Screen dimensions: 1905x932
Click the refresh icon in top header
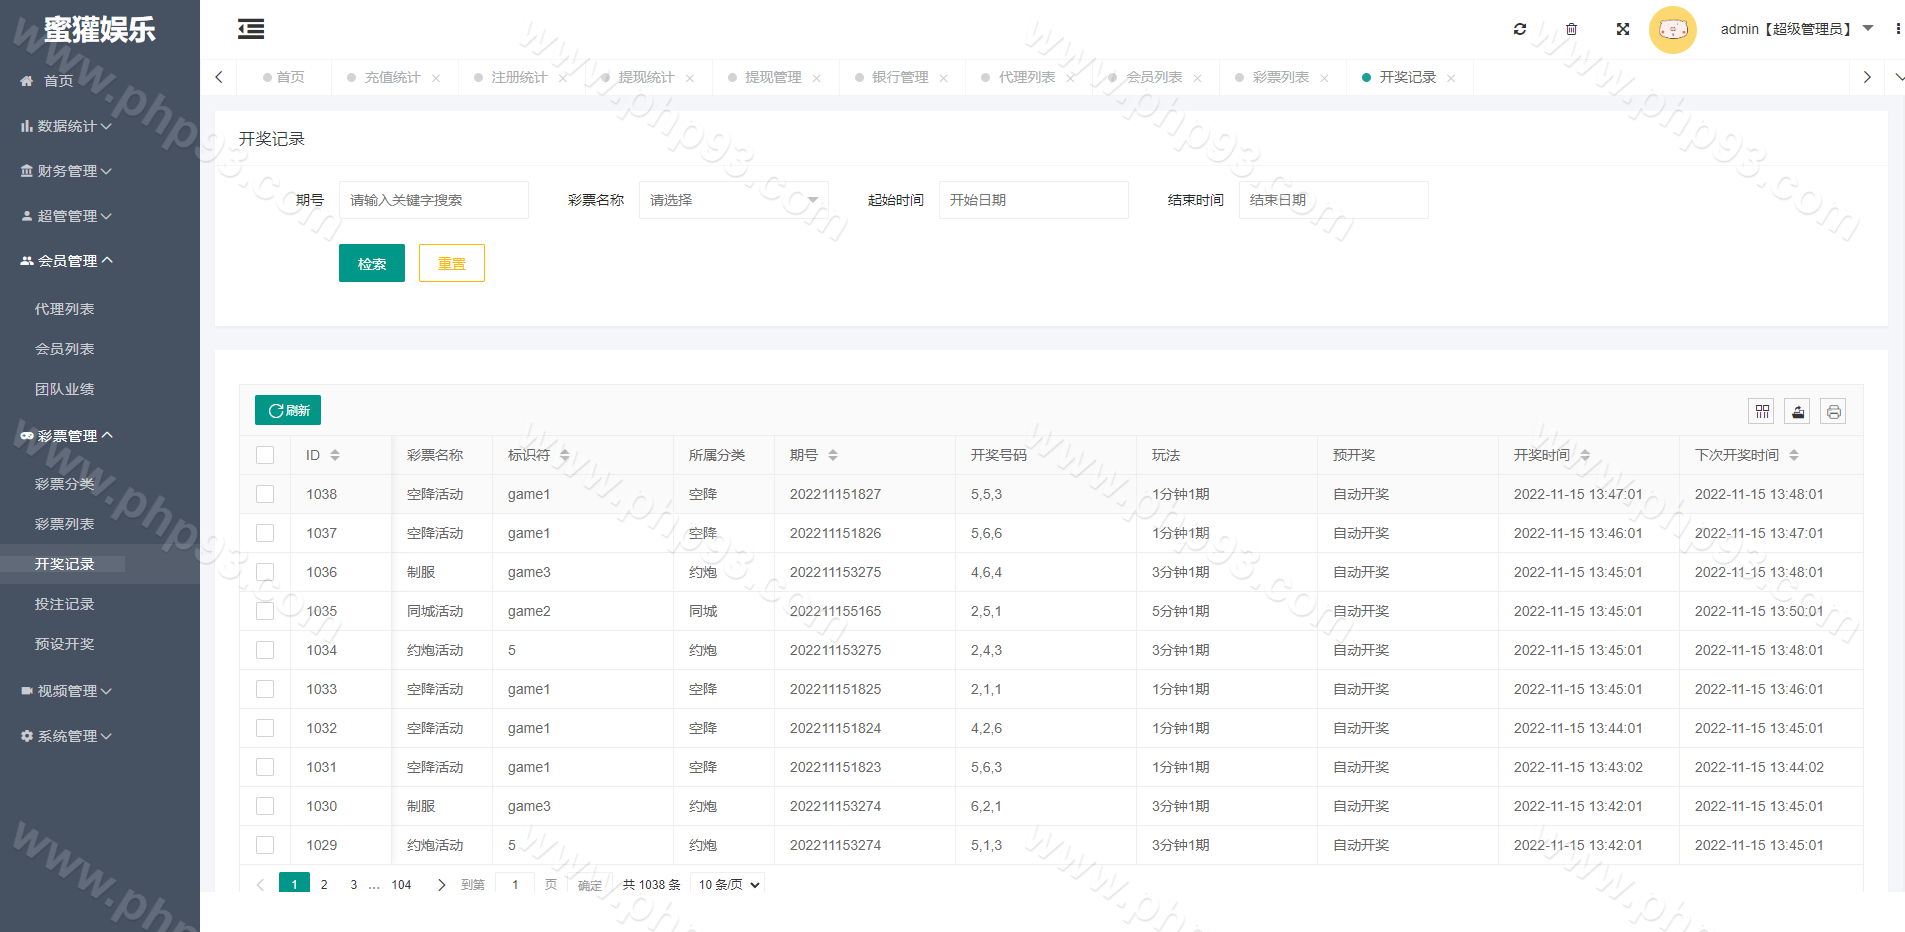point(1519,29)
